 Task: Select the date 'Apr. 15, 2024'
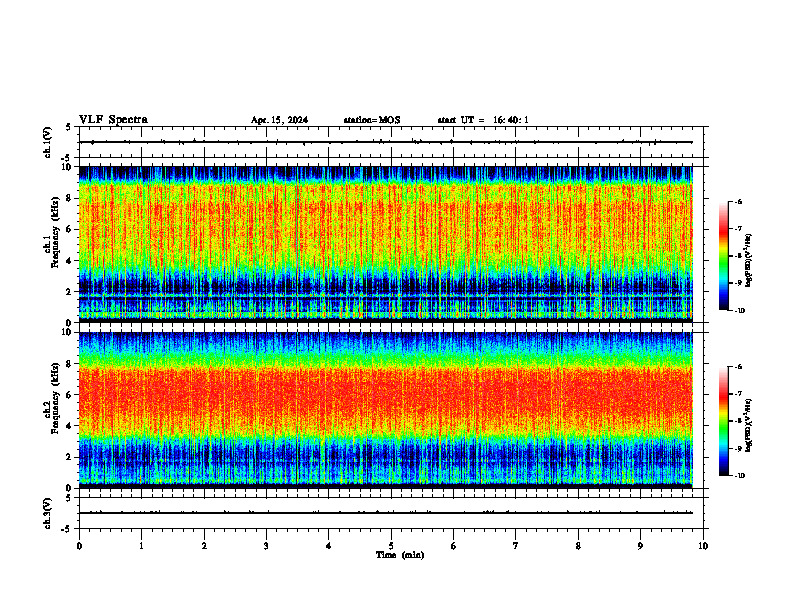(279, 120)
